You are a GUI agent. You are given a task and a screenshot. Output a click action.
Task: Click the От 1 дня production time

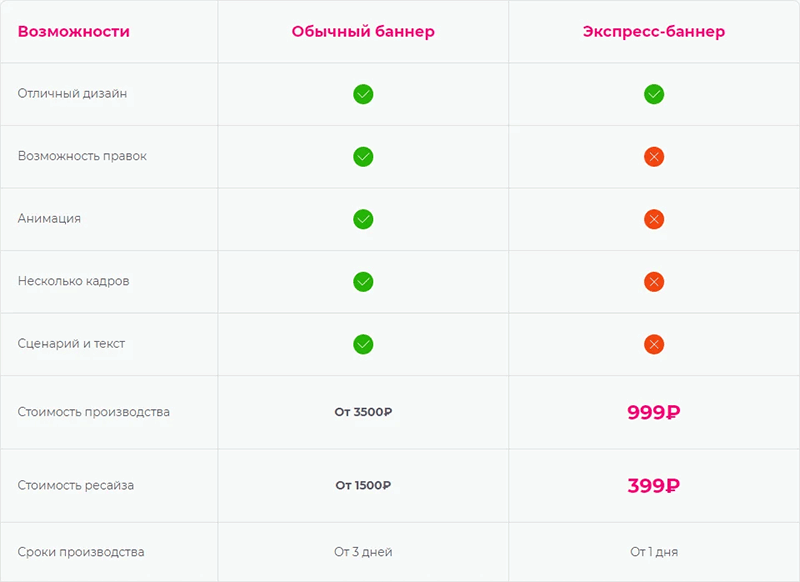point(654,552)
